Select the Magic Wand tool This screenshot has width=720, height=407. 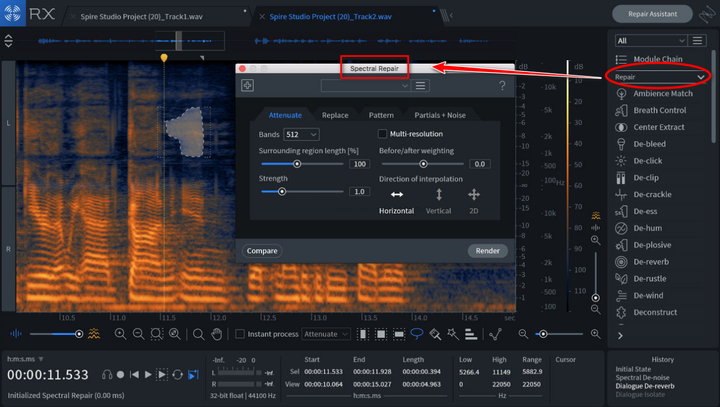[x=453, y=334]
